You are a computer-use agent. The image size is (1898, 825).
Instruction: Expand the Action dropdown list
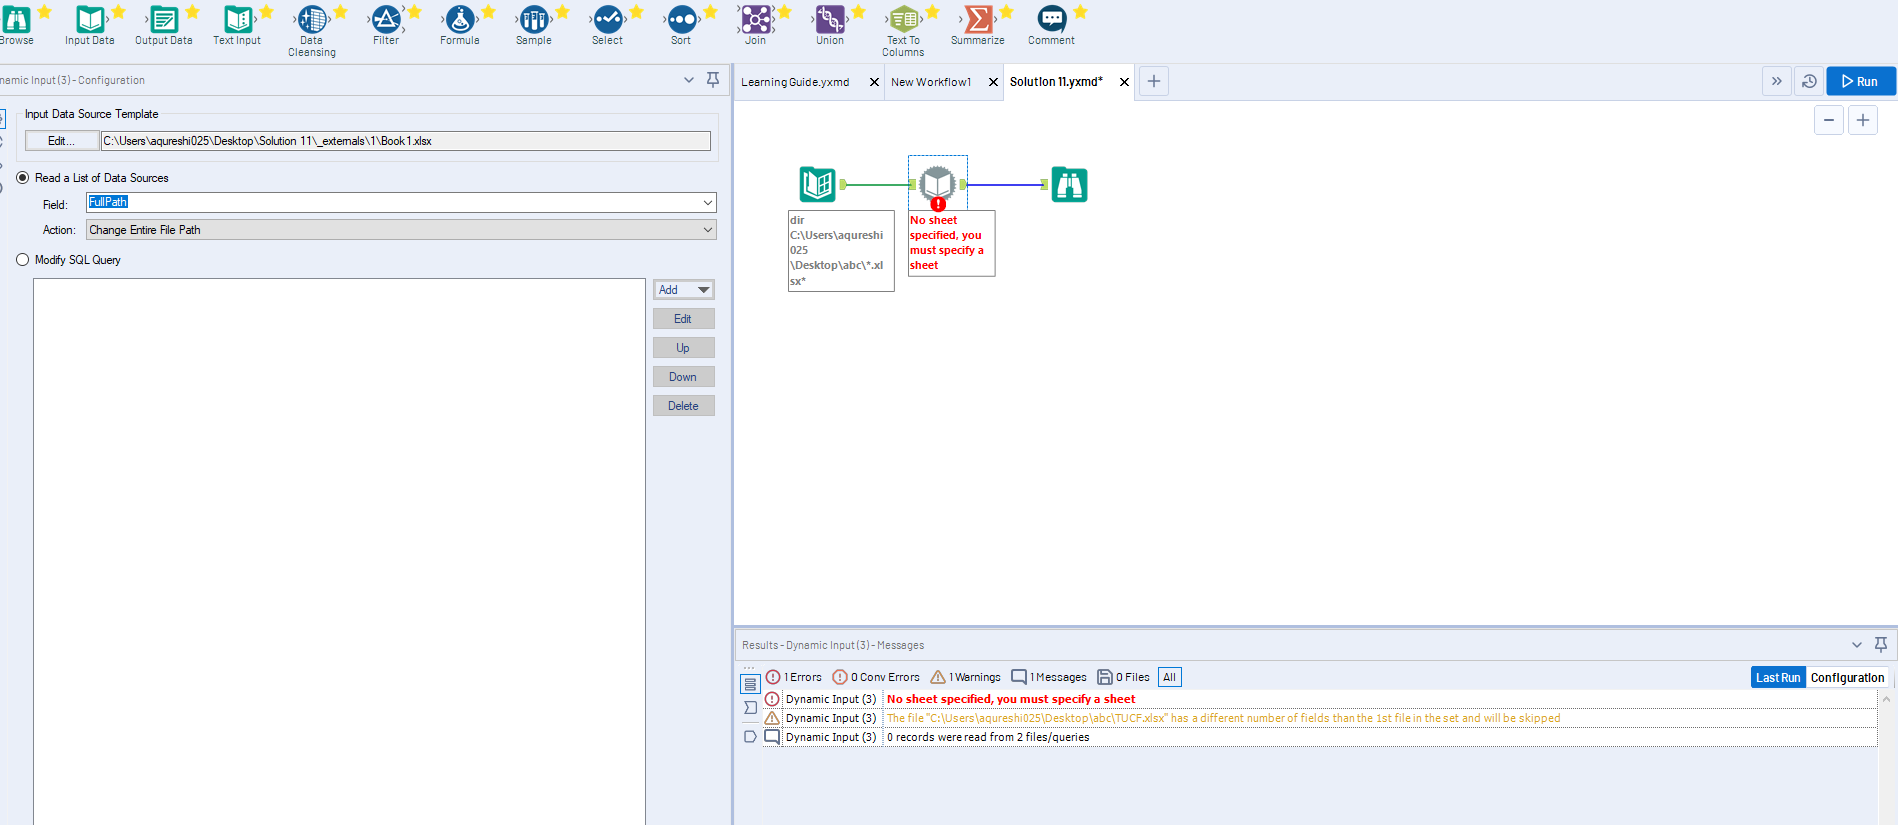pyautogui.click(x=707, y=230)
